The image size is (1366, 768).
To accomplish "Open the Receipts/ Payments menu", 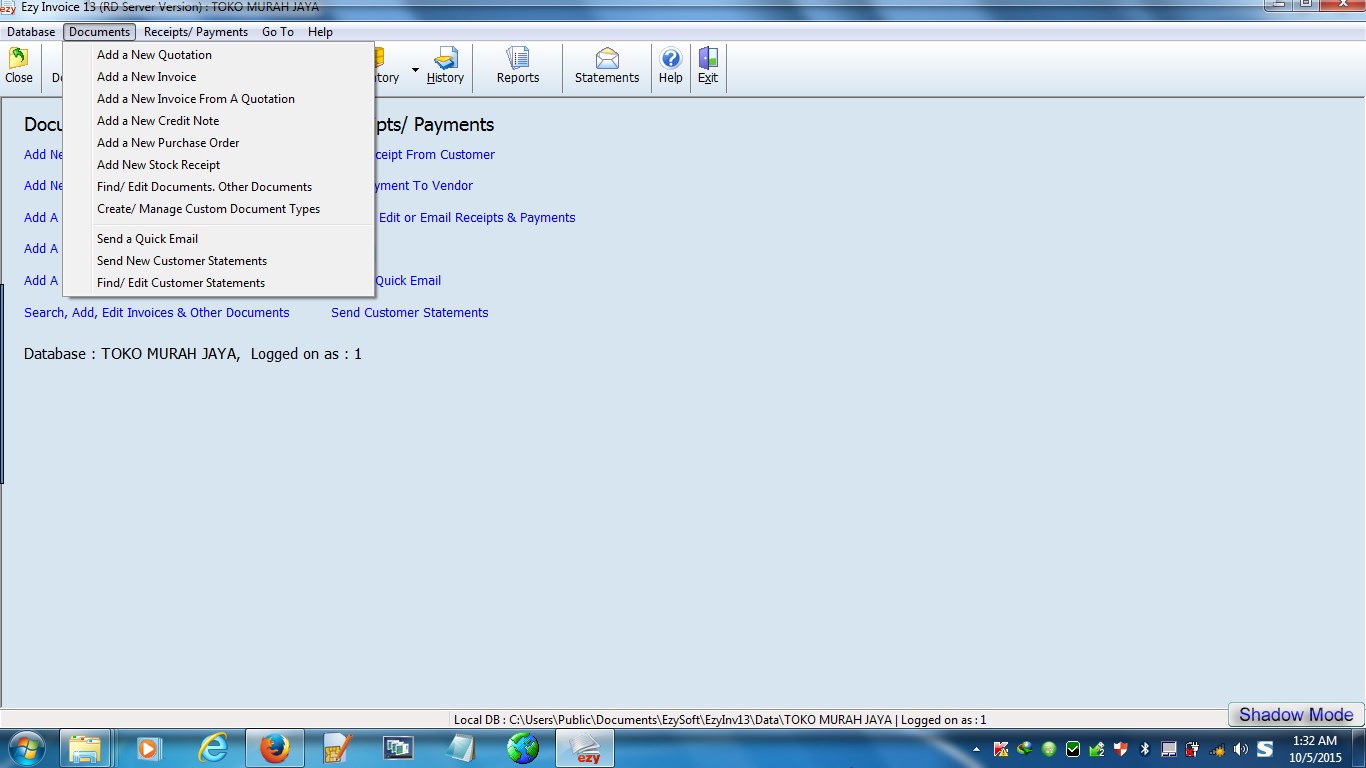I will click(196, 32).
